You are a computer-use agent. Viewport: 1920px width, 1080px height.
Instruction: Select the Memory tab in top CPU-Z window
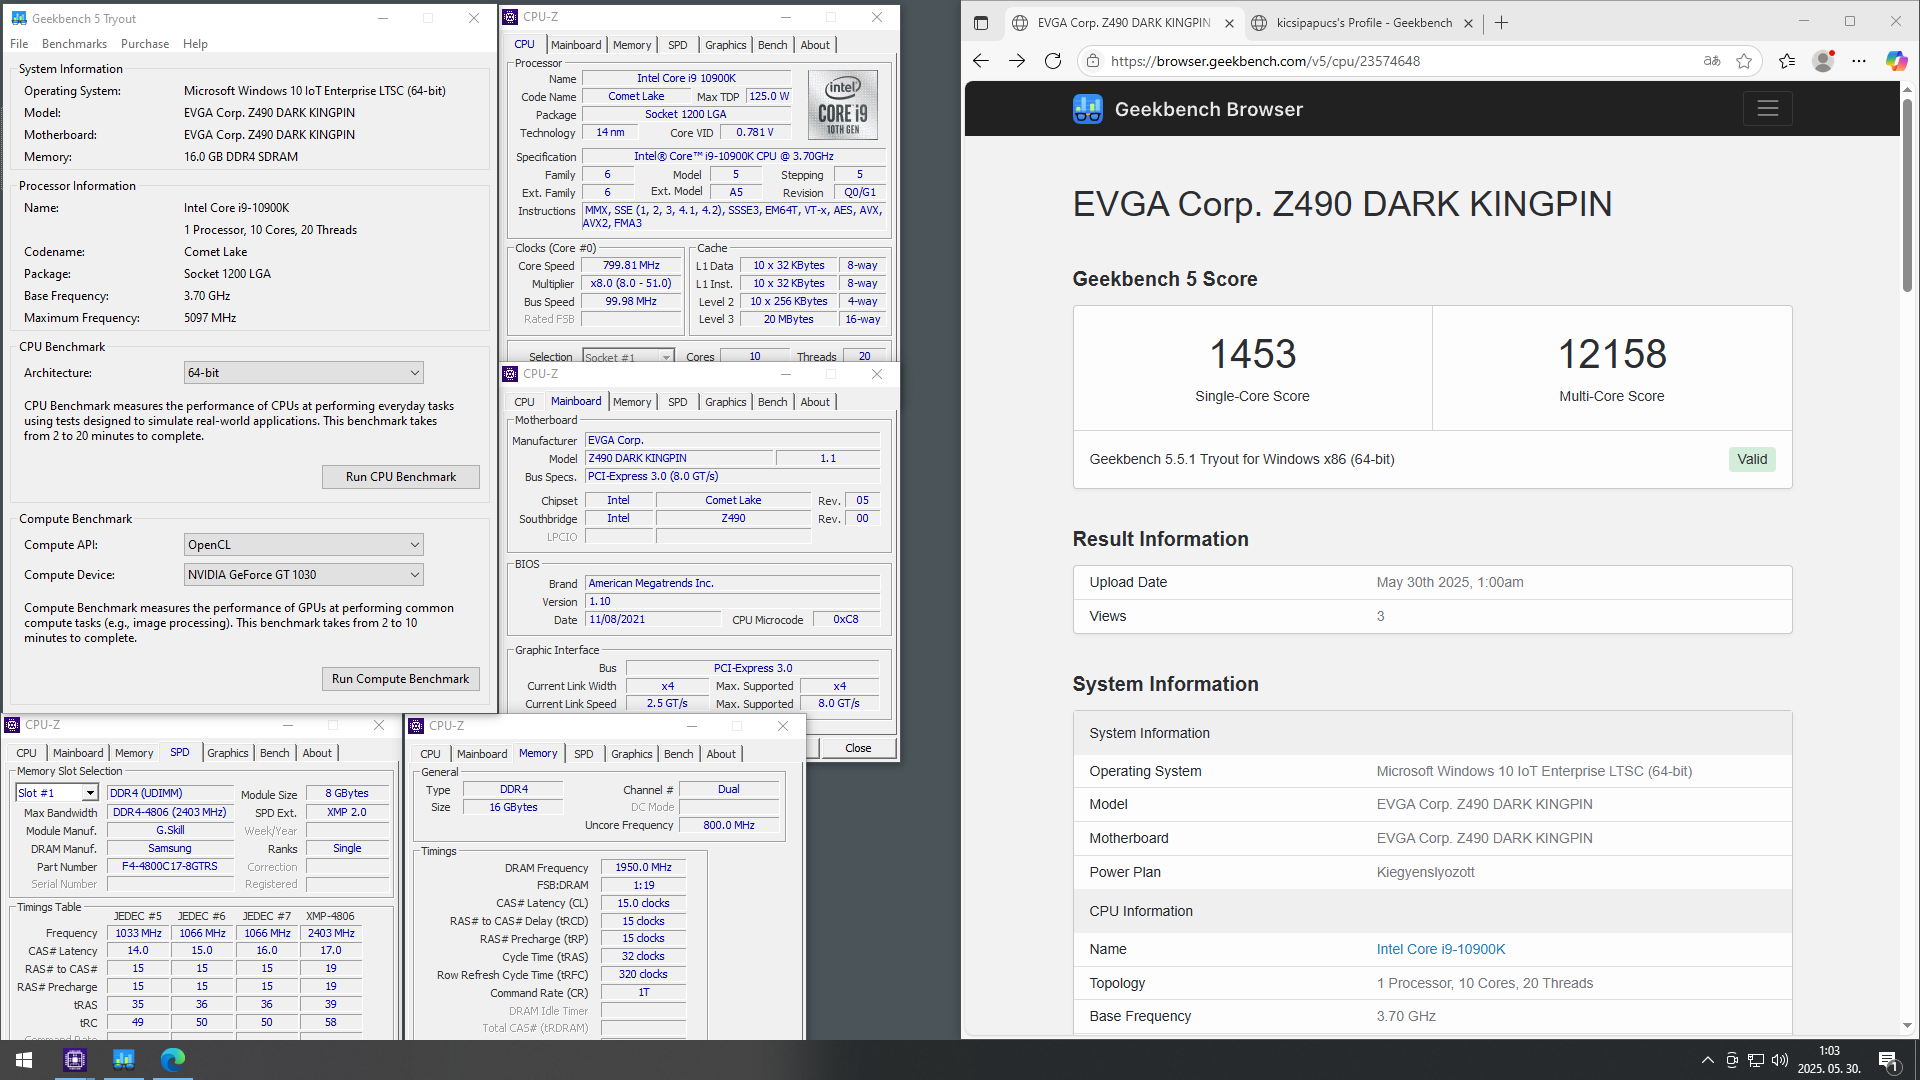pos(632,45)
